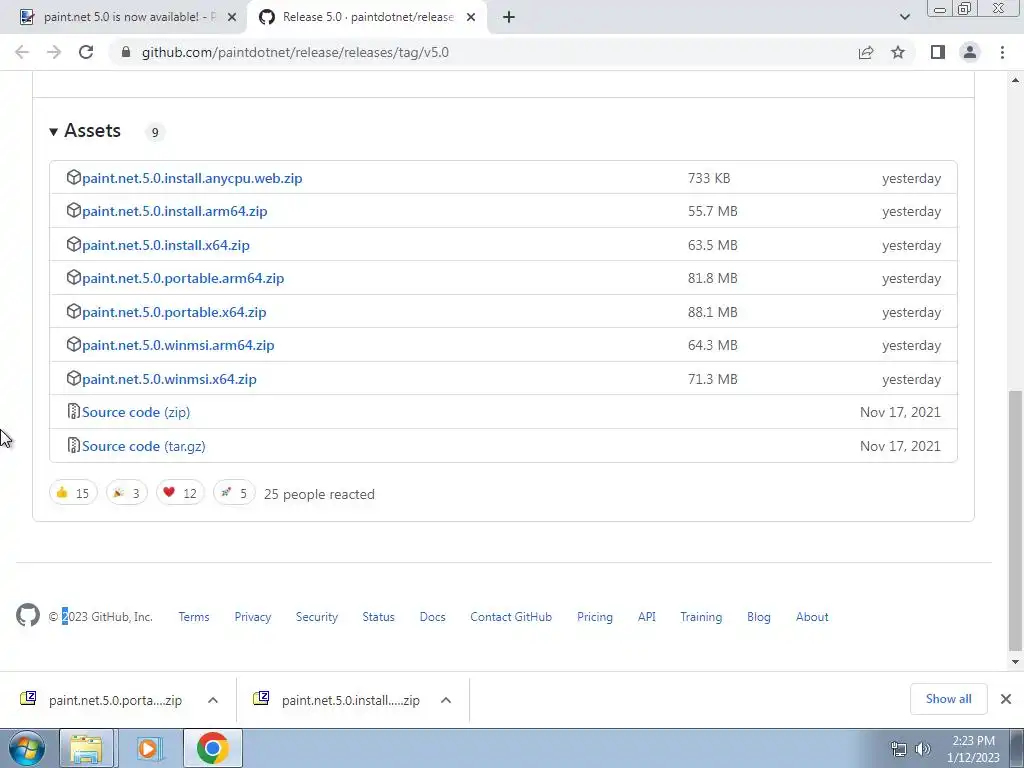Download paint.net.5.0.winmsi.x64.zip
The width and height of the screenshot is (1024, 768).
click(169, 379)
